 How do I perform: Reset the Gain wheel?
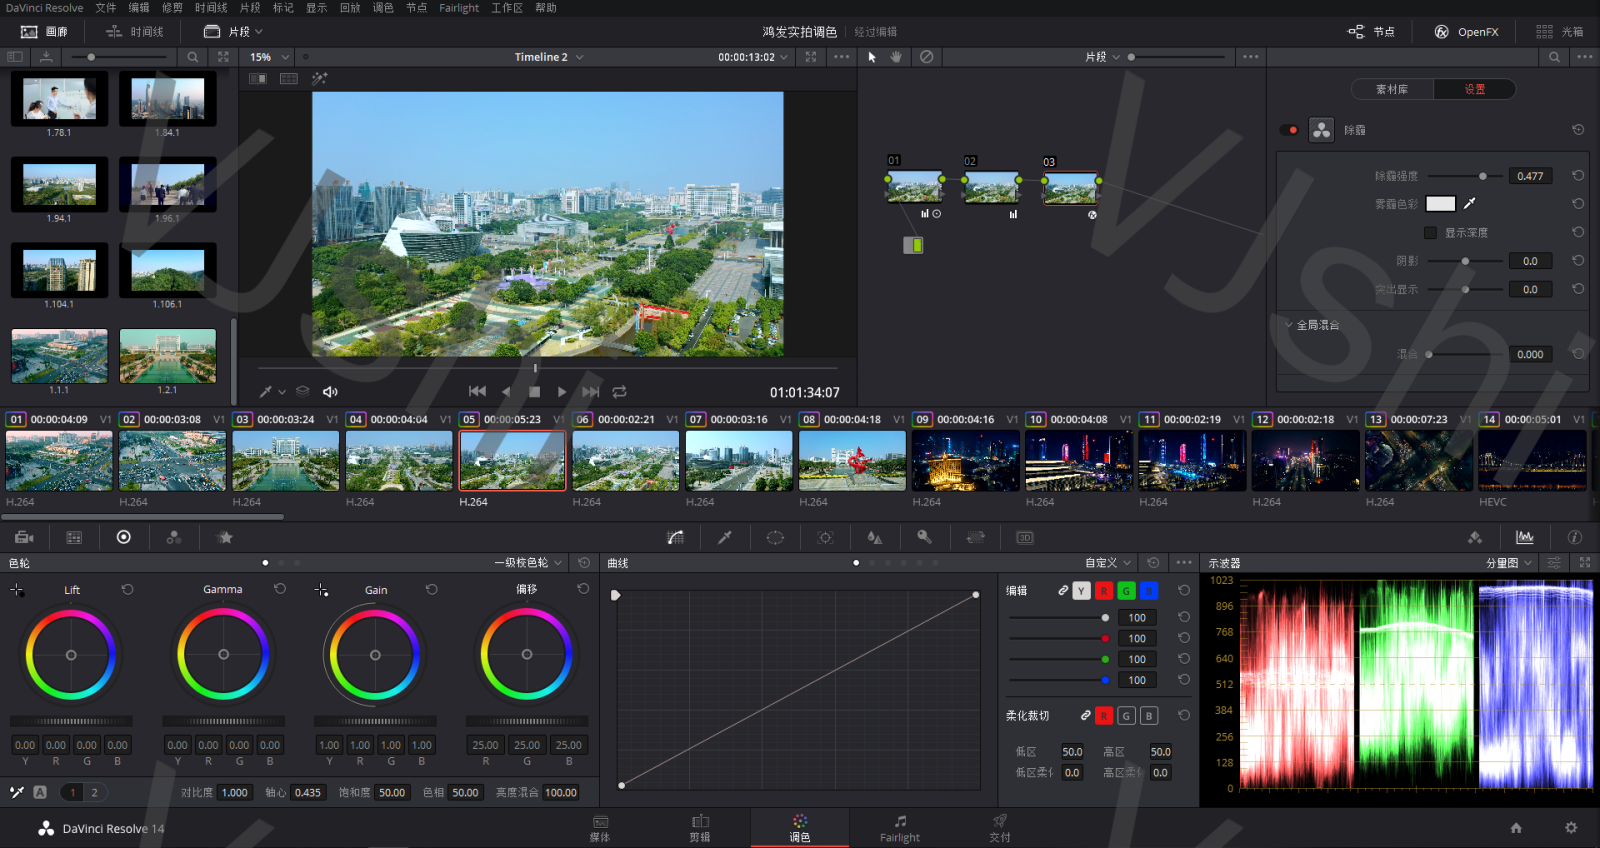432,590
